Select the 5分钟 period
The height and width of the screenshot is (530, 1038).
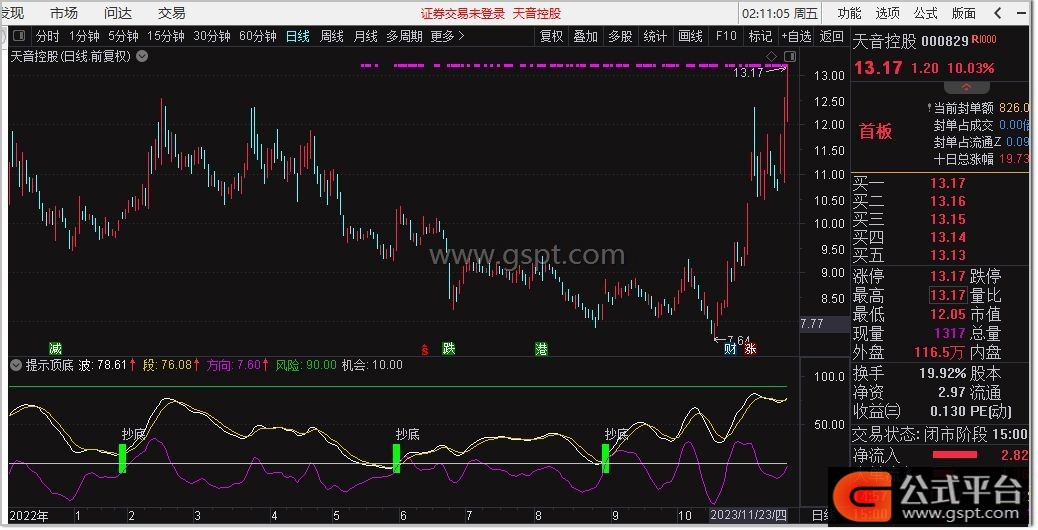(123, 36)
